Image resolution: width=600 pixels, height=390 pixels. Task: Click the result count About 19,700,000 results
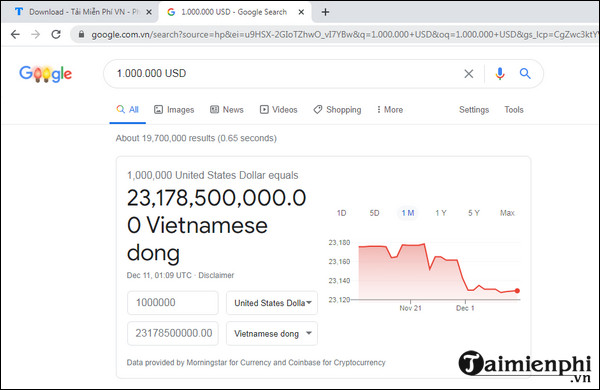click(x=196, y=138)
